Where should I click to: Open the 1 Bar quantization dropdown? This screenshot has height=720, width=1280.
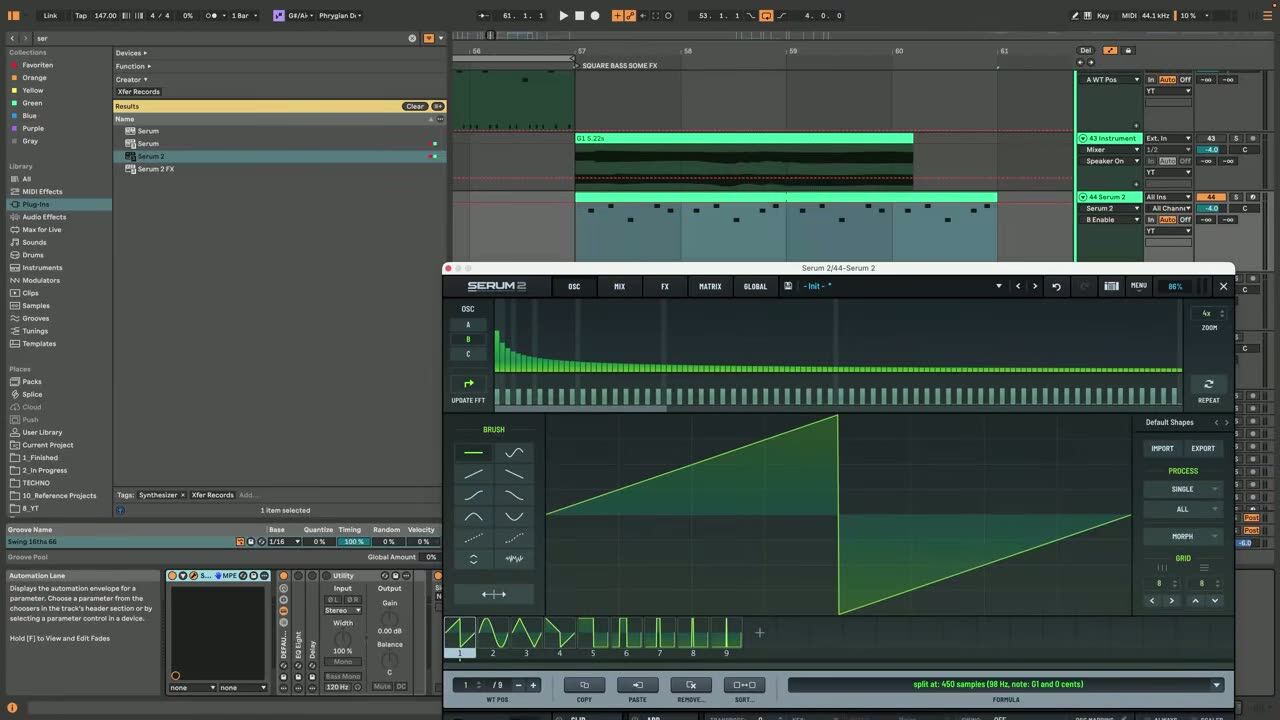(244, 16)
